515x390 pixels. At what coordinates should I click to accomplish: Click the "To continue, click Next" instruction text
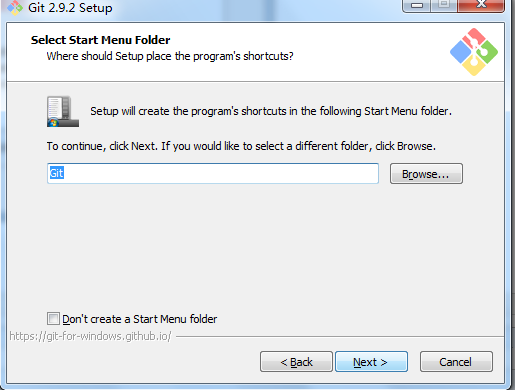pyautogui.click(x=241, y=146)
